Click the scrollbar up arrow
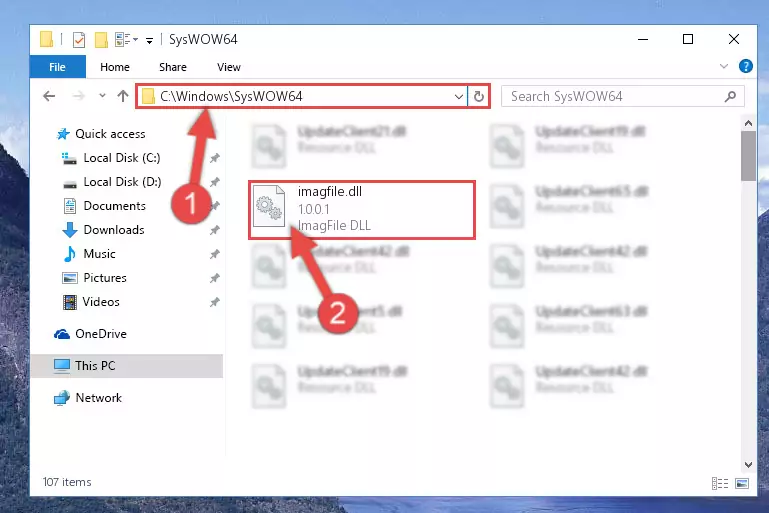 click(748, 124)
